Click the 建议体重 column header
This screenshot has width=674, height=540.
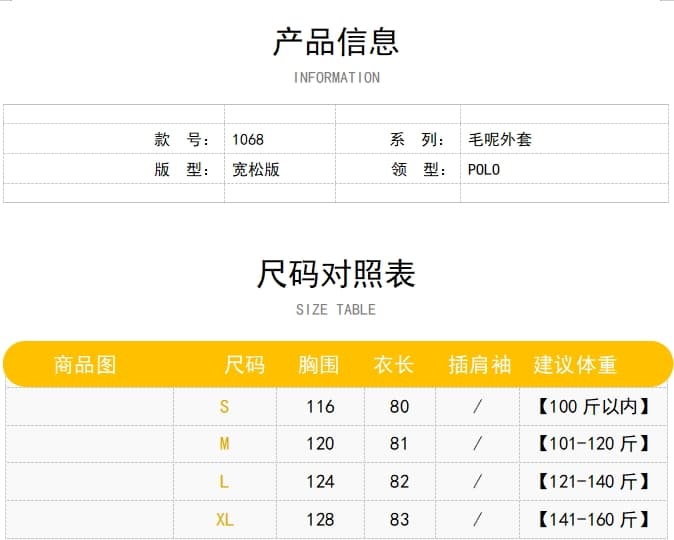575,365
